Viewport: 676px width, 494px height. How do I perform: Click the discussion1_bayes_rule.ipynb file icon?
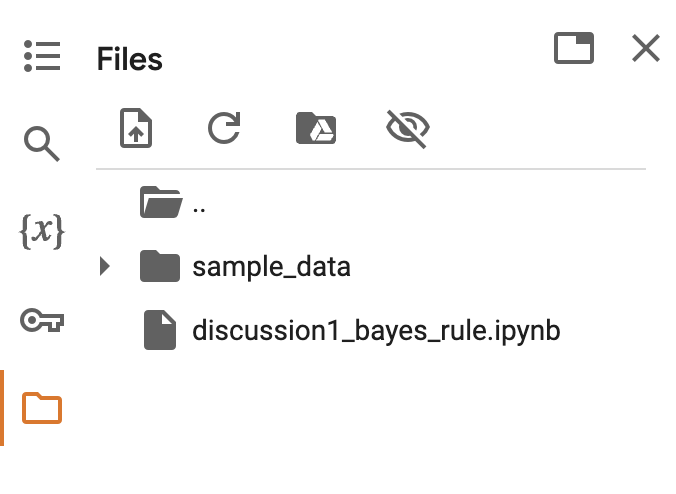click(160, 330)
